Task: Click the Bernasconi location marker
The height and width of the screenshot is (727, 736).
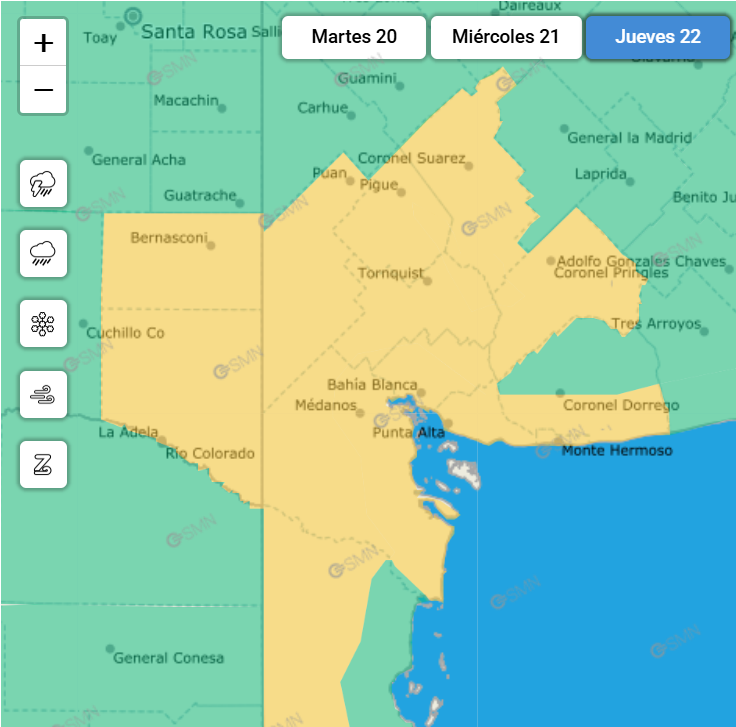Action: (x=210, y=245)
